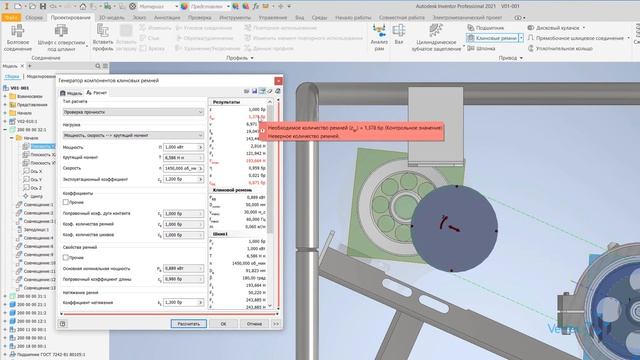Select the Расчет tab in the dialog

point(96,93)
